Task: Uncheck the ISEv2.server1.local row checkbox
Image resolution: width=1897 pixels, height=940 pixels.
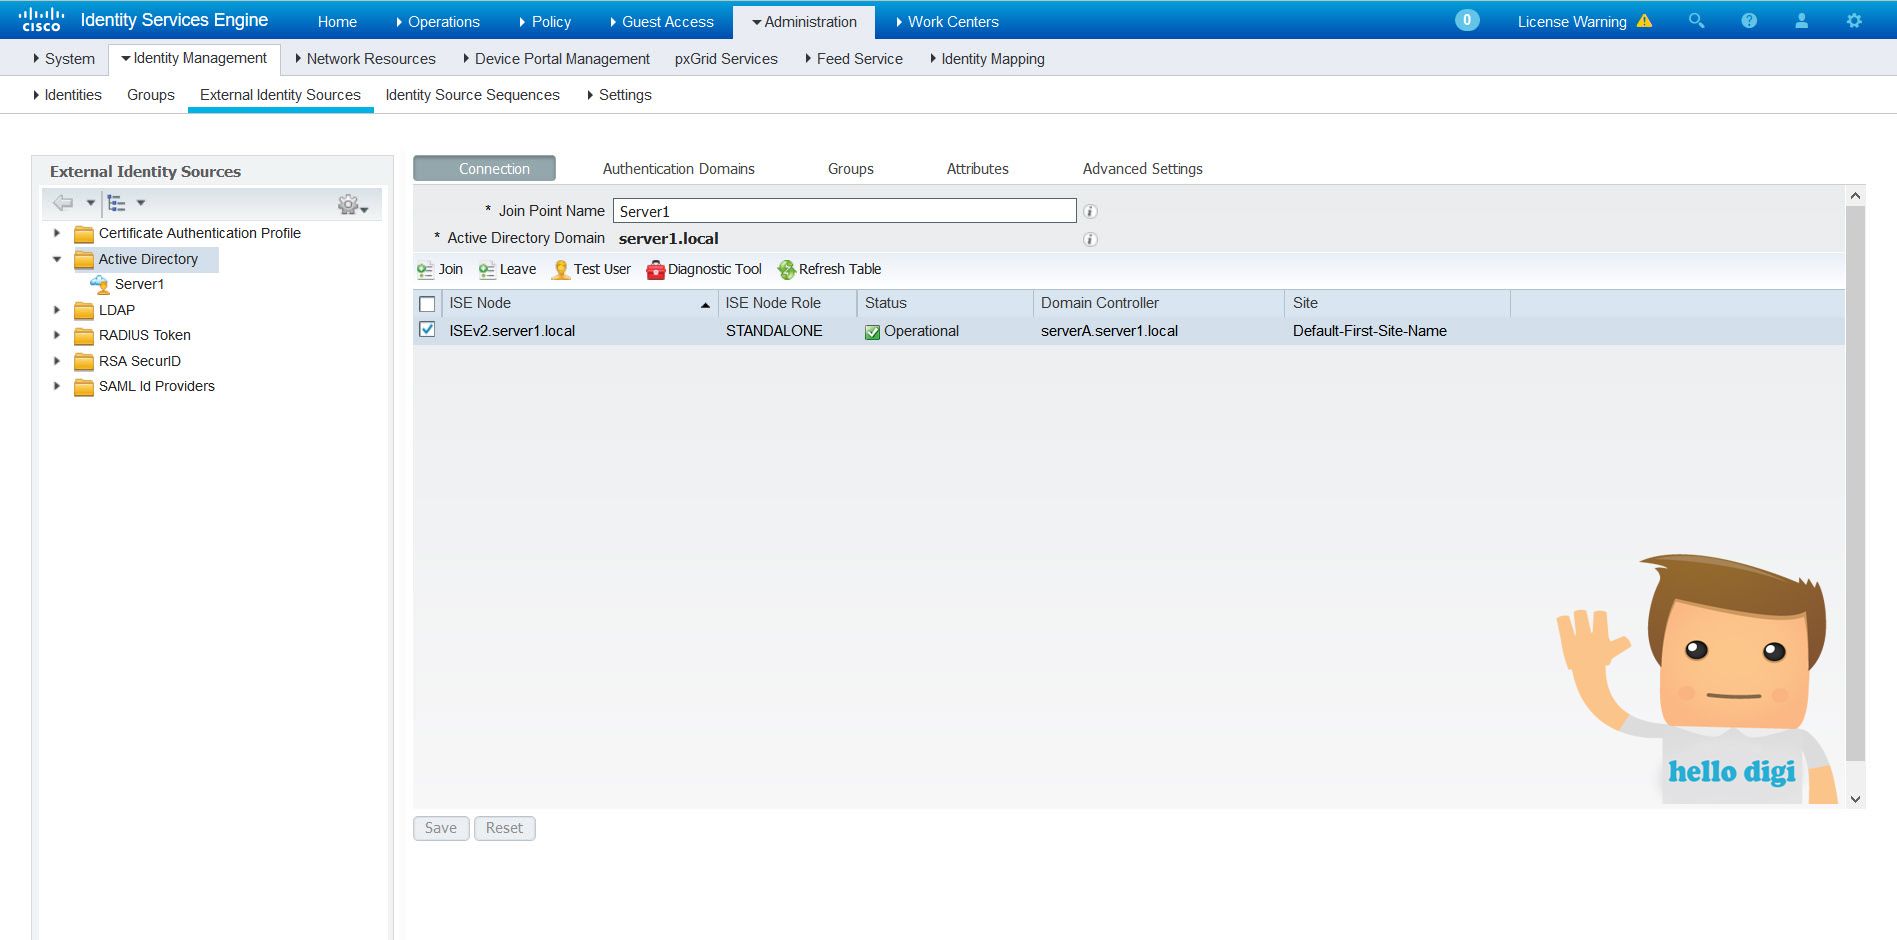Action: (x=427, y=330)
